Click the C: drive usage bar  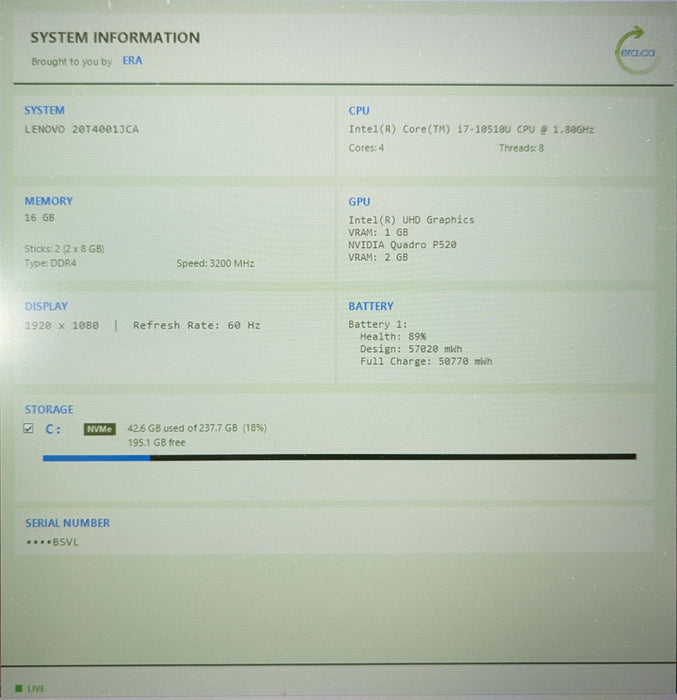pyautogui.click(x=339, y=457)
